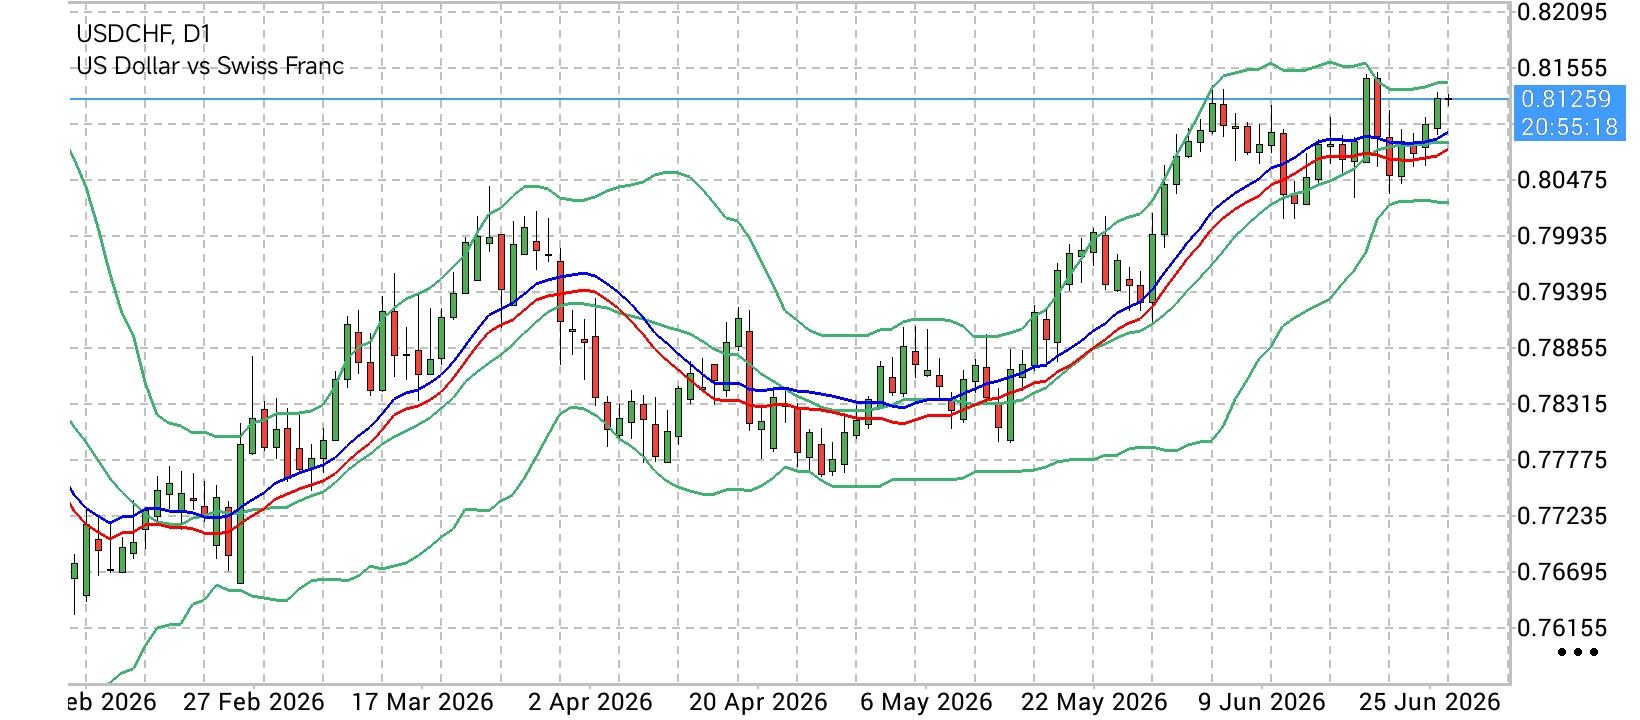This screenshot has height=720, width=1640.
Task: Click the candle countdown timer 20:55:18
Action: [x=1568, y=127]
